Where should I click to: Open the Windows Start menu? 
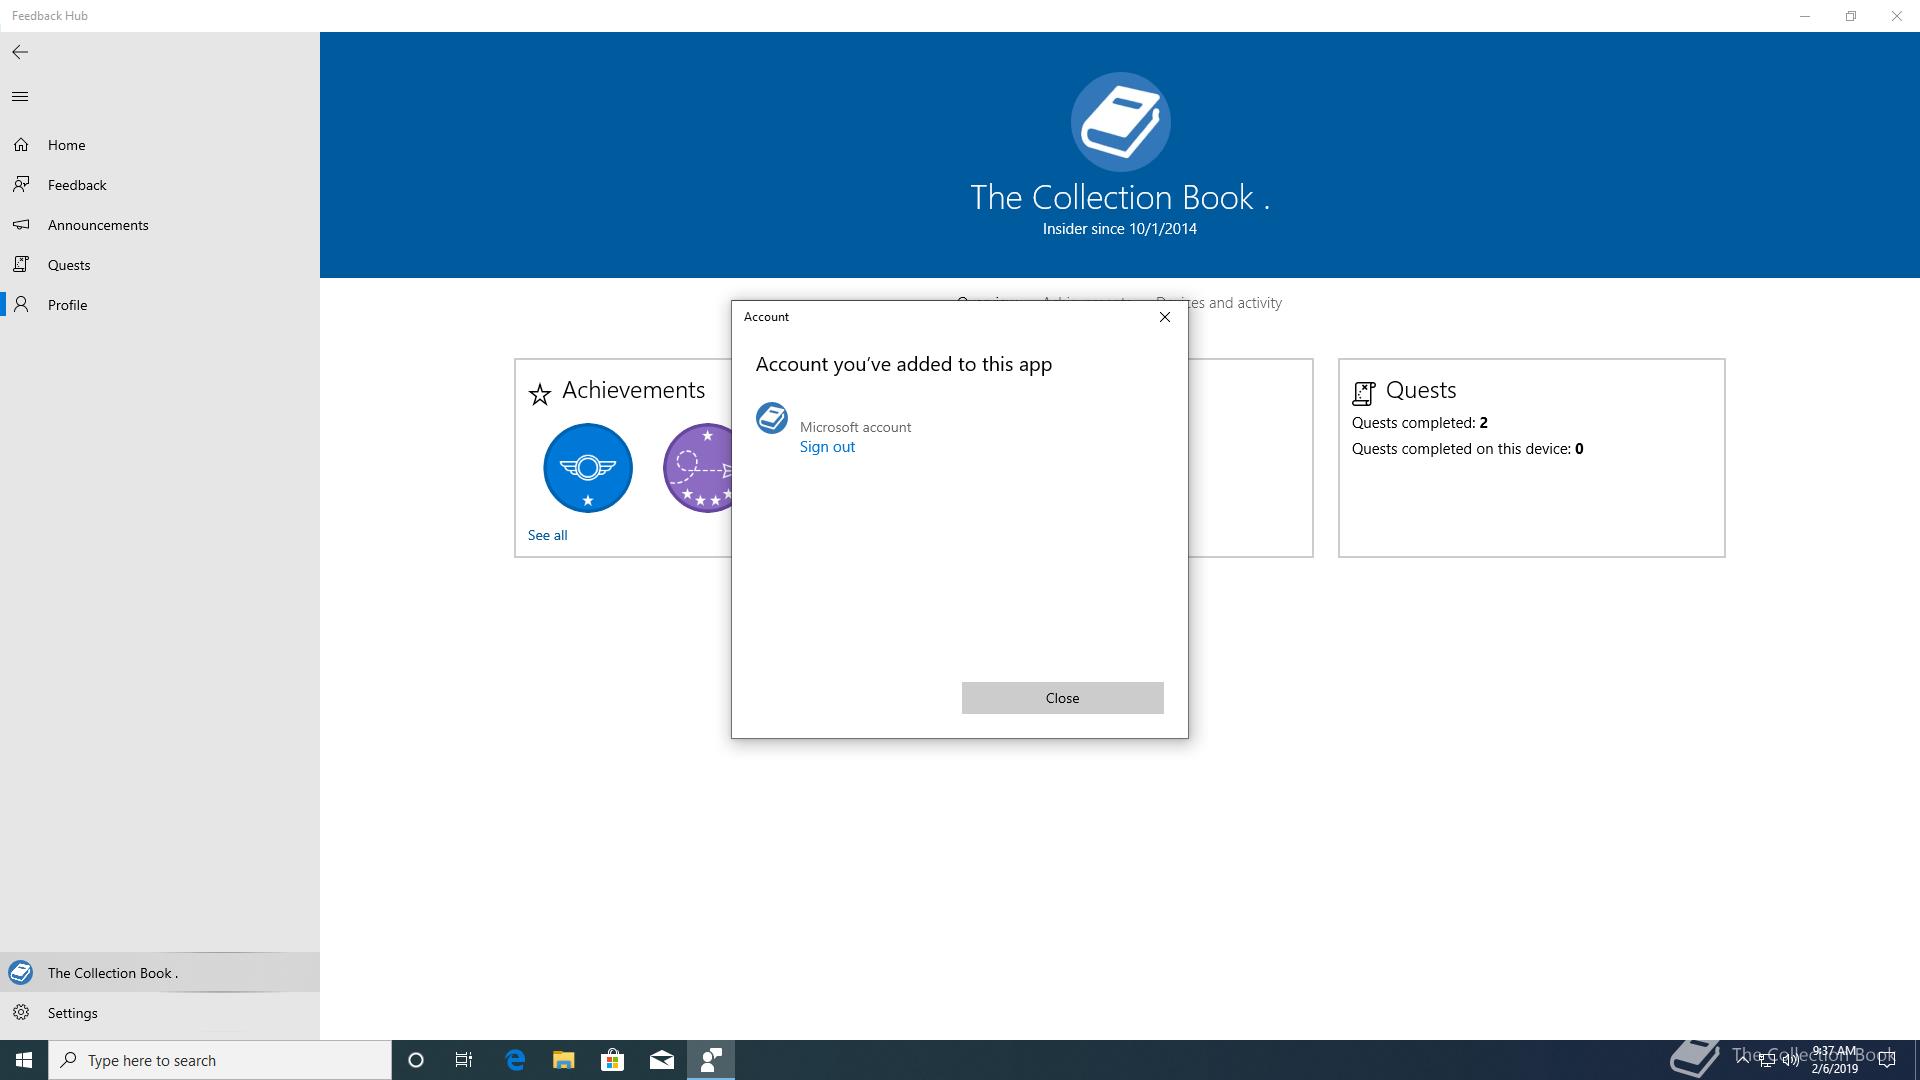coord(24,1060)
